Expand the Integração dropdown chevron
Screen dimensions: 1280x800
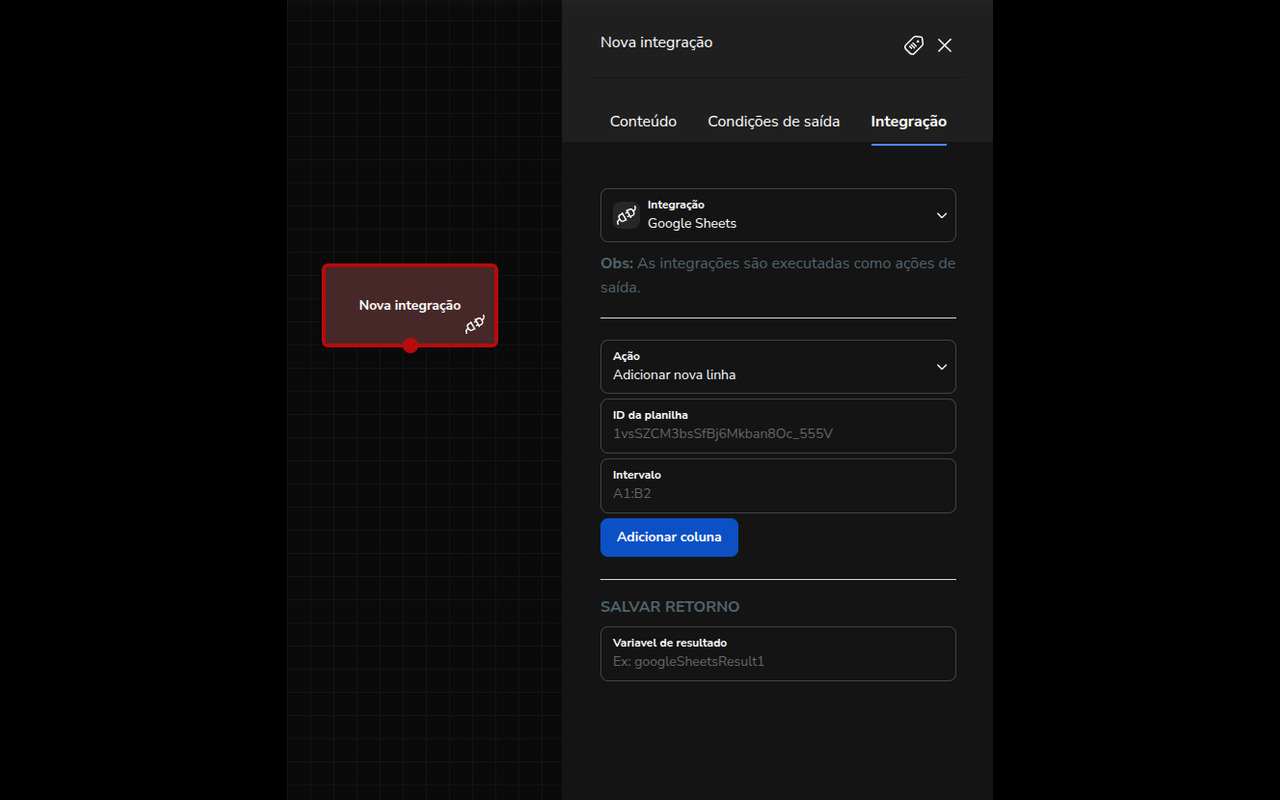[x=940, y=215]
